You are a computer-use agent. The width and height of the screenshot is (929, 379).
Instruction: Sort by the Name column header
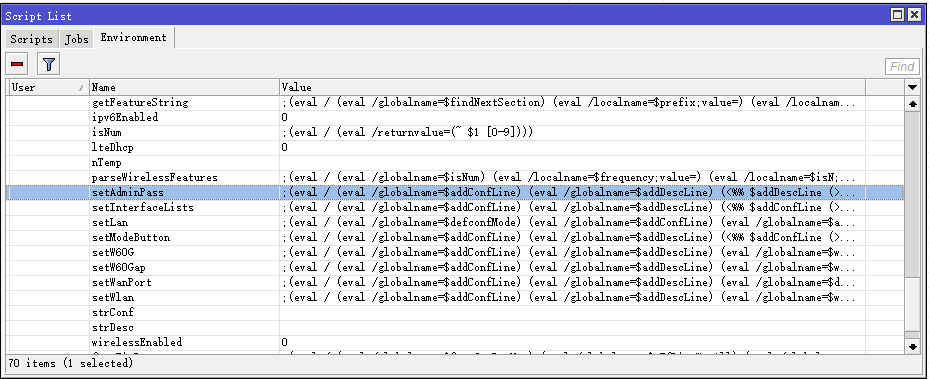pos(184,87)
